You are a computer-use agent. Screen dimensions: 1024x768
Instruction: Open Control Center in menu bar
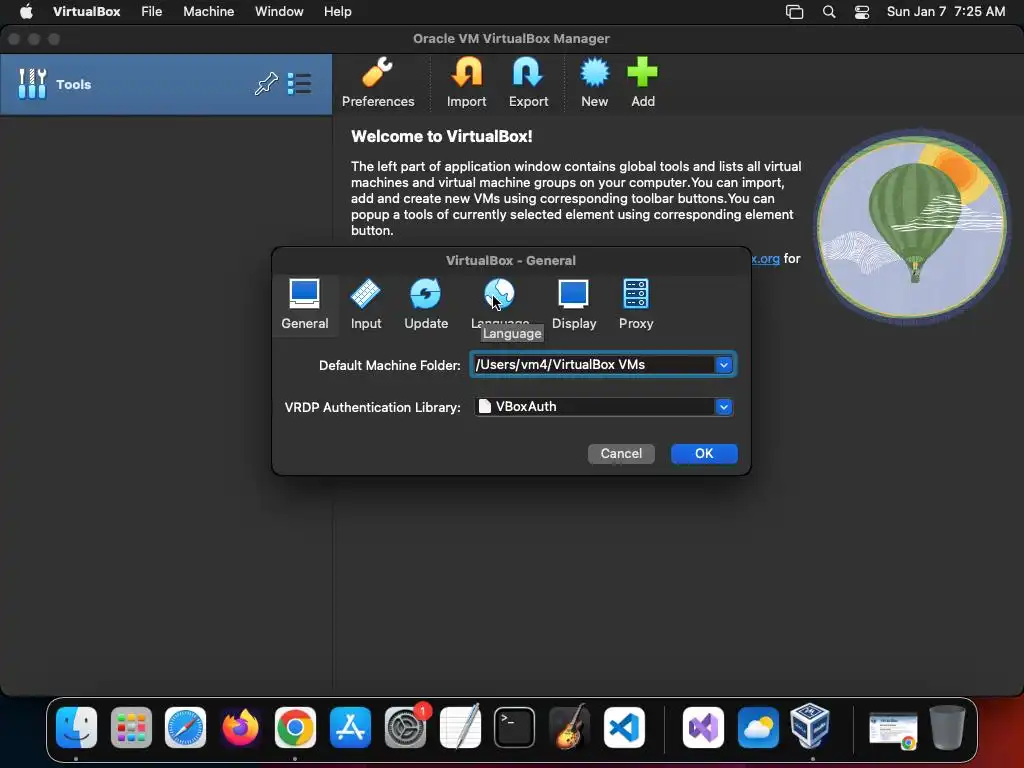point(862,12)
